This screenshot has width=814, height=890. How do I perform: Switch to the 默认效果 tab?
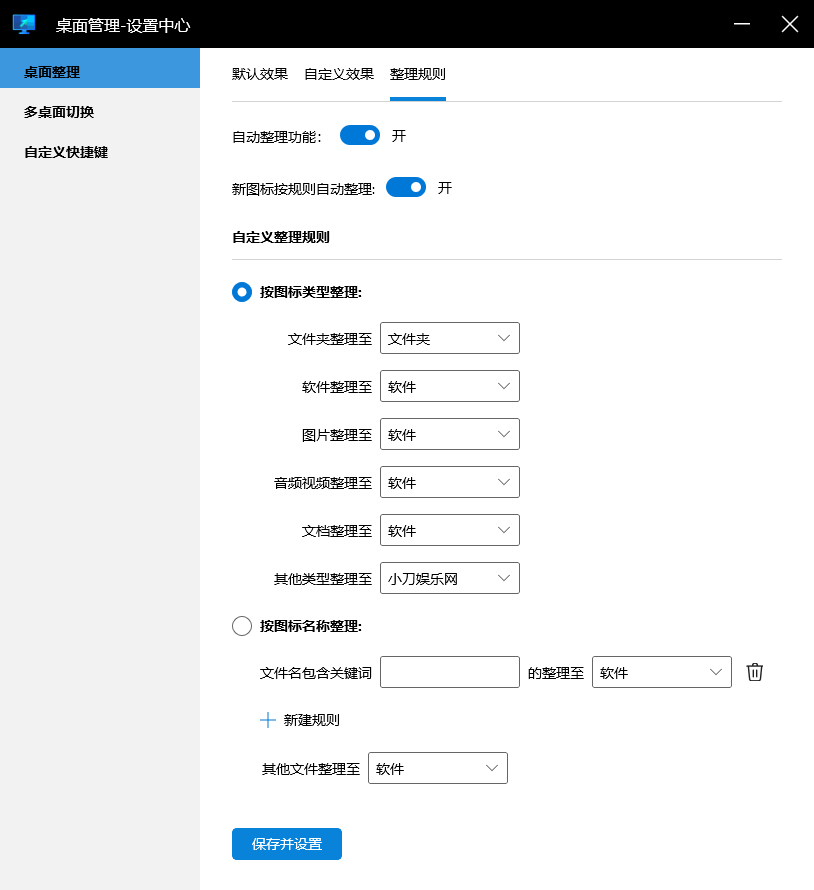click(258, 74)
